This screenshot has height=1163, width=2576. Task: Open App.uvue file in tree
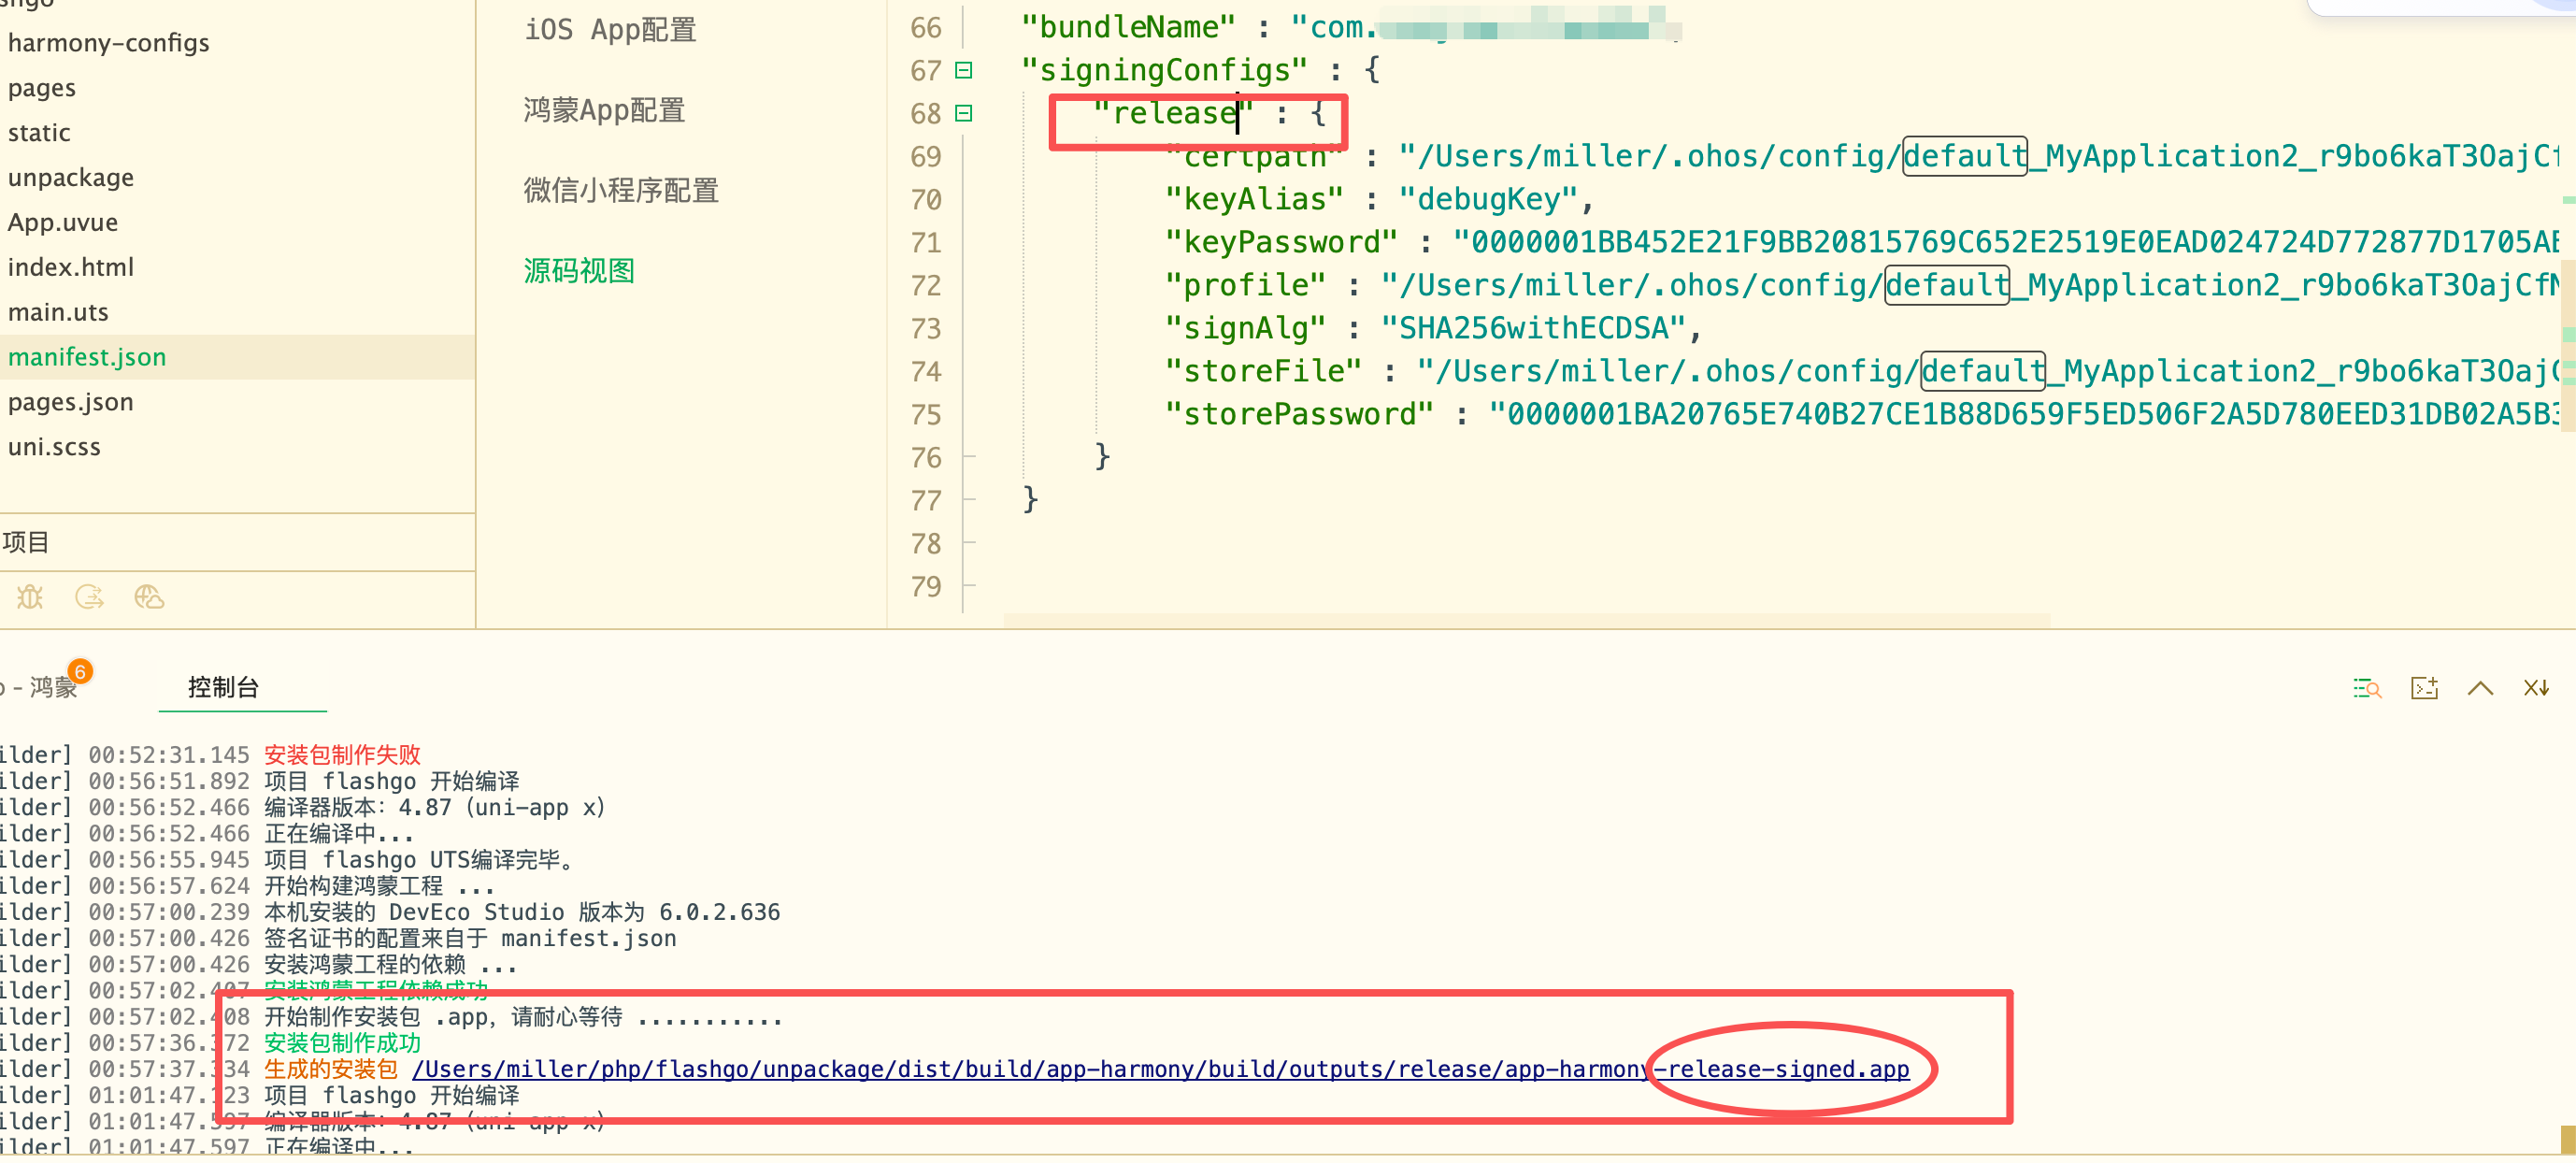pos(62,222)
